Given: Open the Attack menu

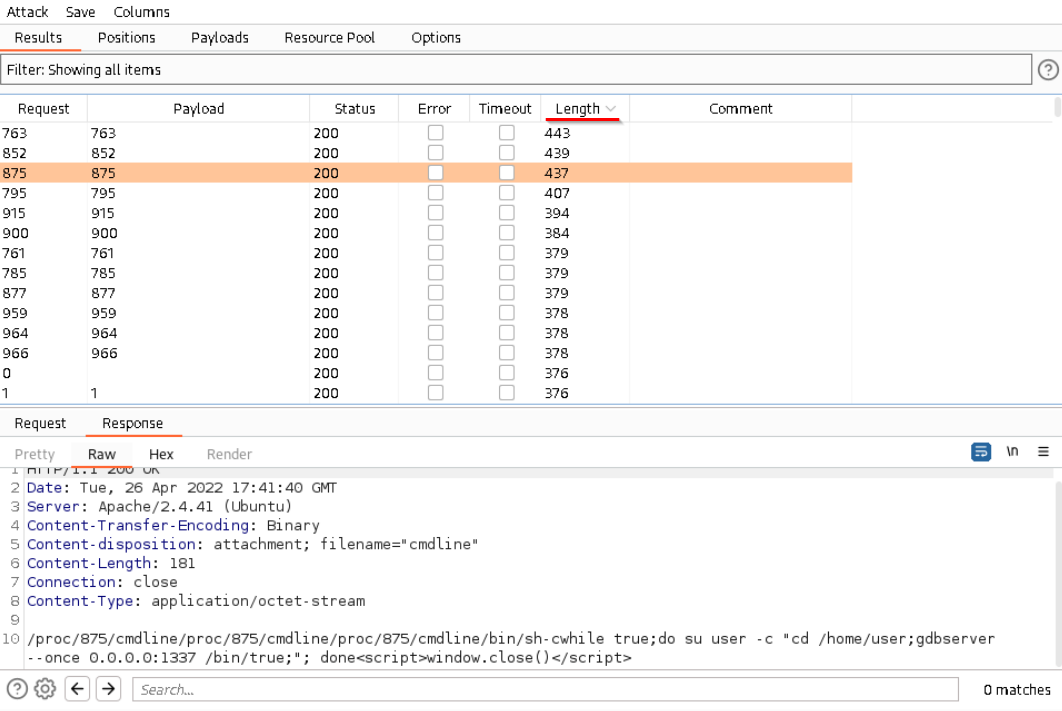Looking at the screenshot, I should click(27, 12).
